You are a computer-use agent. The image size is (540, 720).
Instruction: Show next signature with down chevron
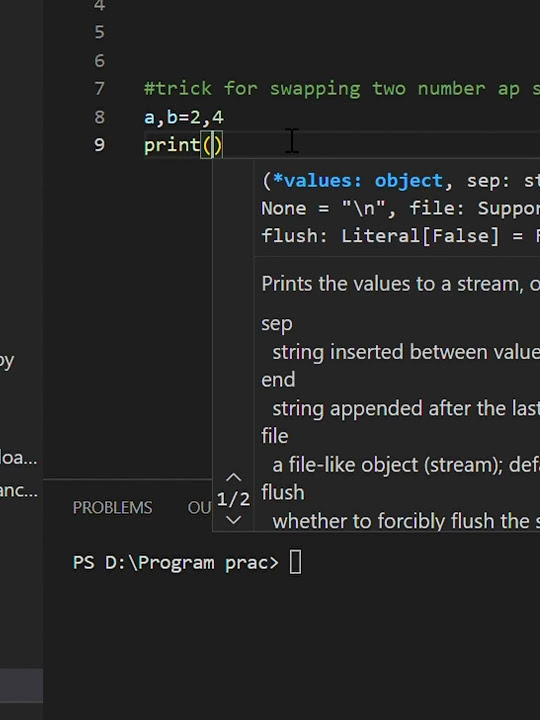click(234, 520)
